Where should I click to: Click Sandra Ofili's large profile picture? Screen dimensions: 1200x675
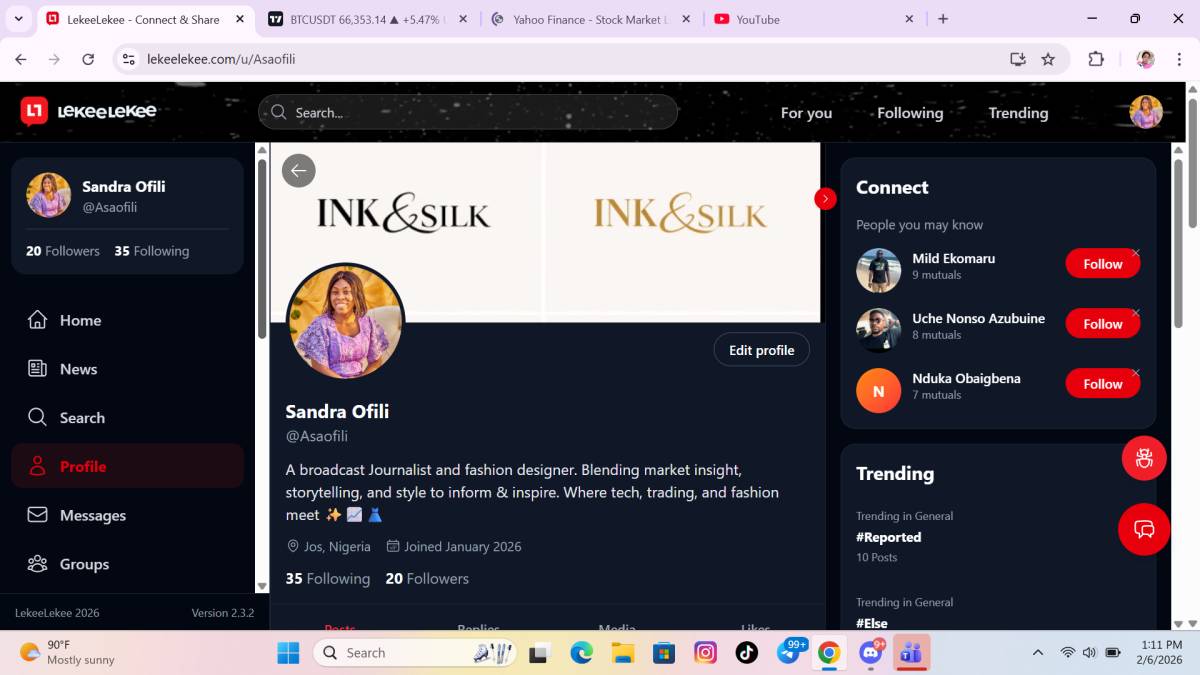[346, 322]
